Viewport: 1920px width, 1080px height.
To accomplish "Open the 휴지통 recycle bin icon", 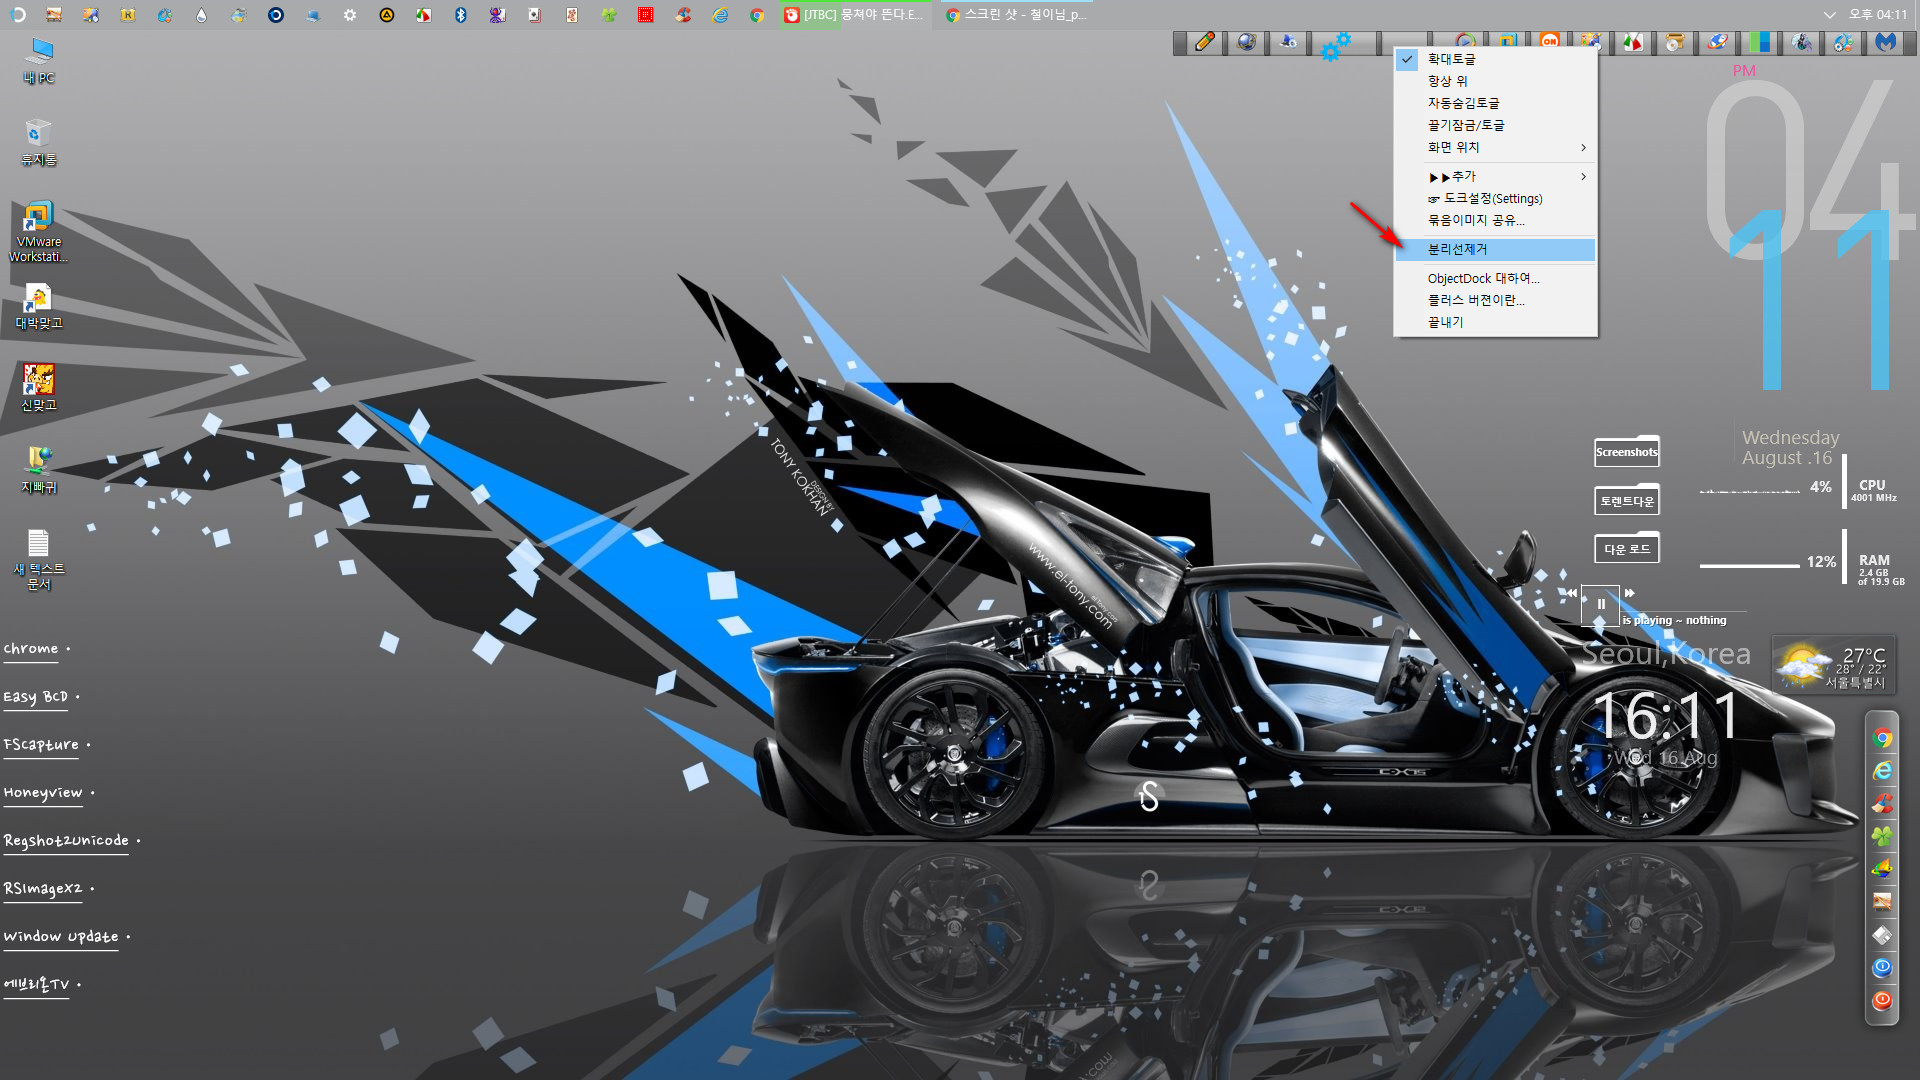I will click(x=39, y=142).
